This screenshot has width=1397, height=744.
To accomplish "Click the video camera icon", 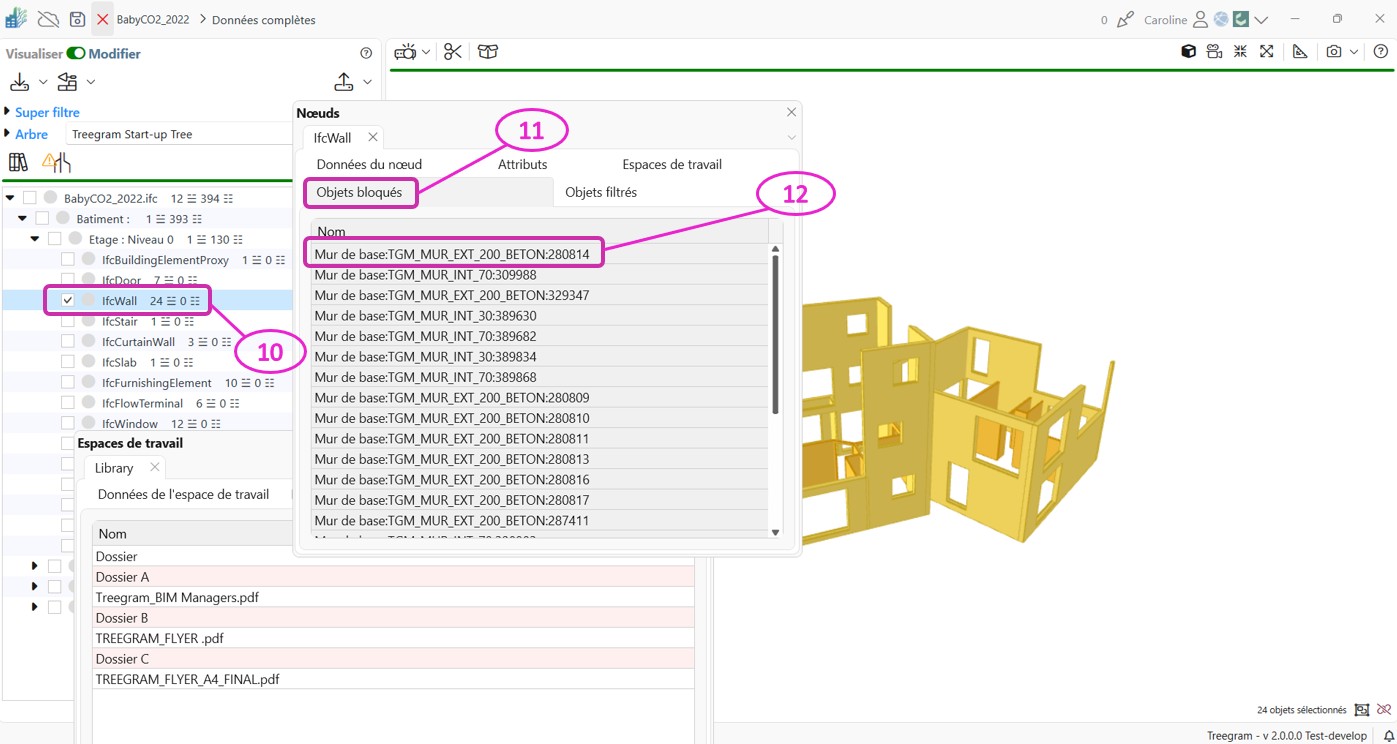I will click(x=1214, y=52).
